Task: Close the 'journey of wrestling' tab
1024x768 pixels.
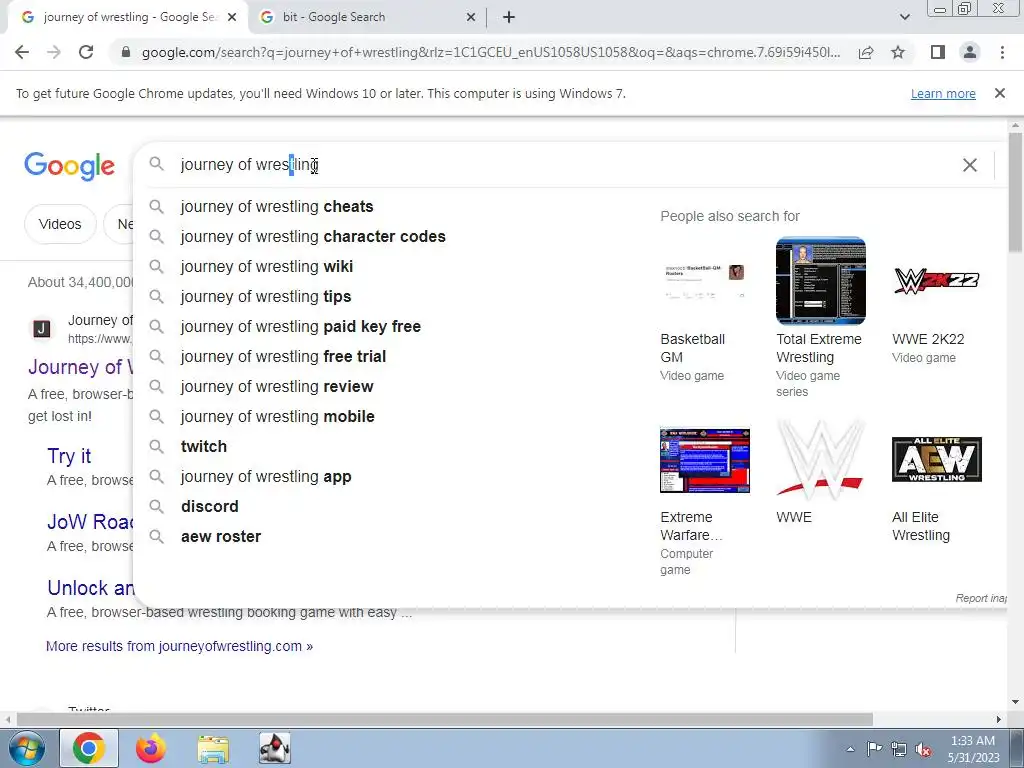Action: 232,18
